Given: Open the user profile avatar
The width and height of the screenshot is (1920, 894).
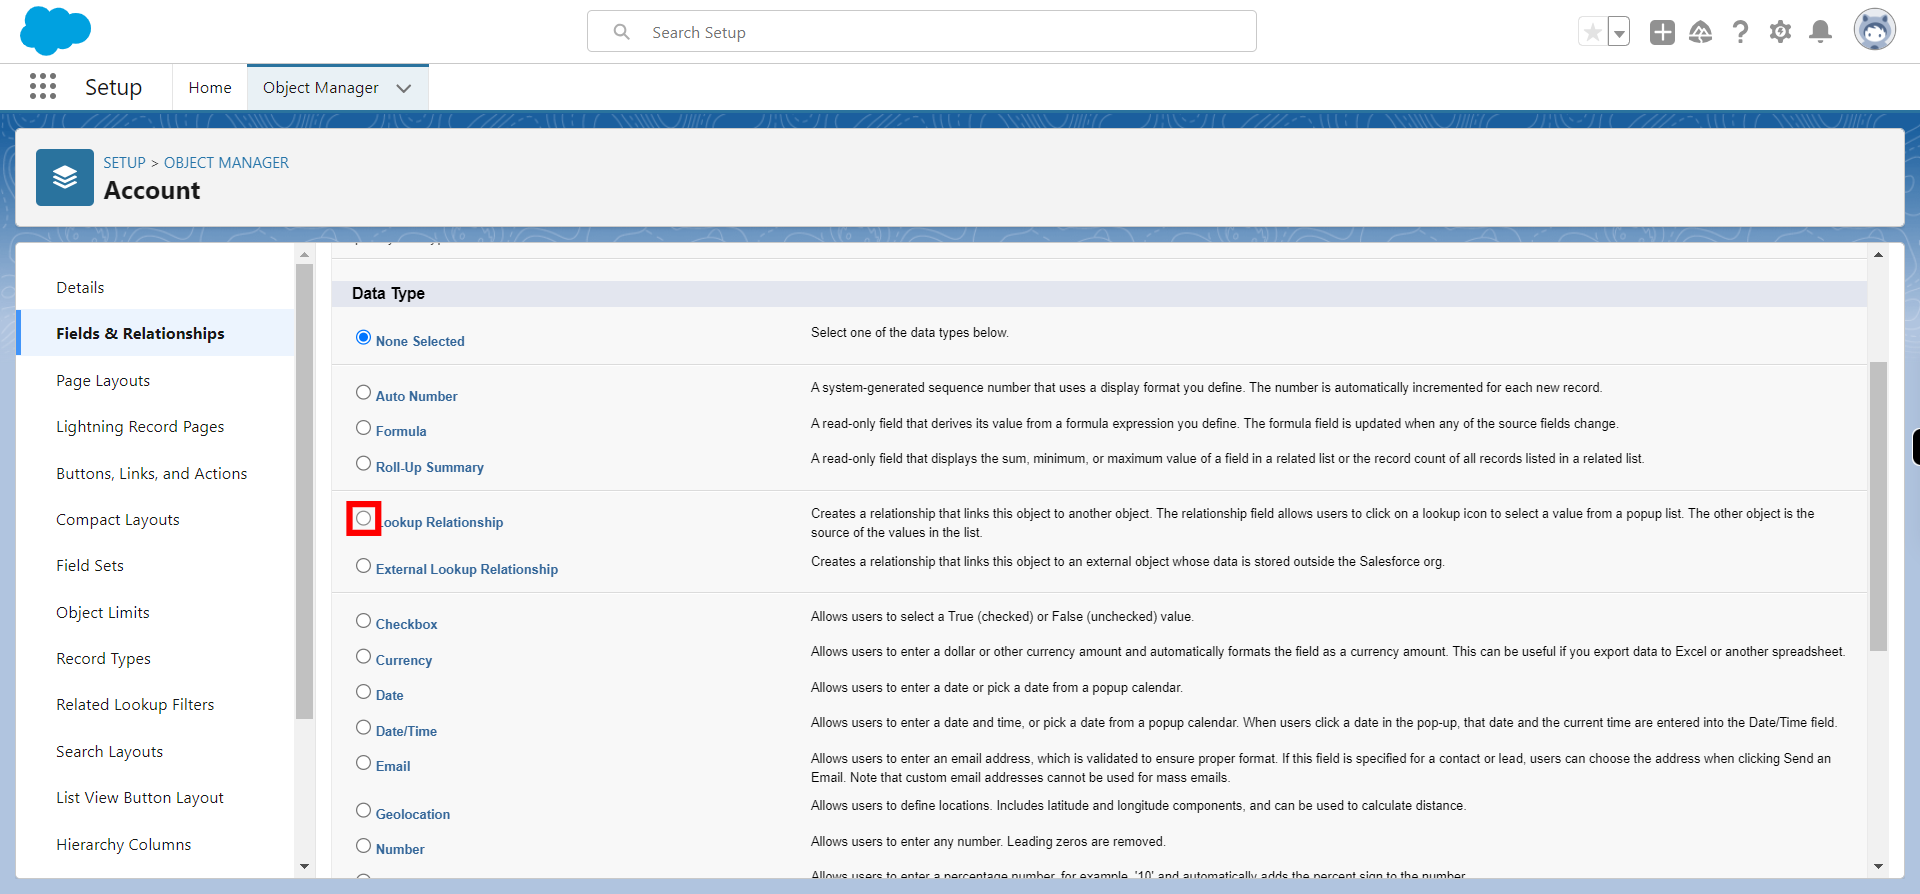Looking at the screenshot, I should click(1874, 30).
